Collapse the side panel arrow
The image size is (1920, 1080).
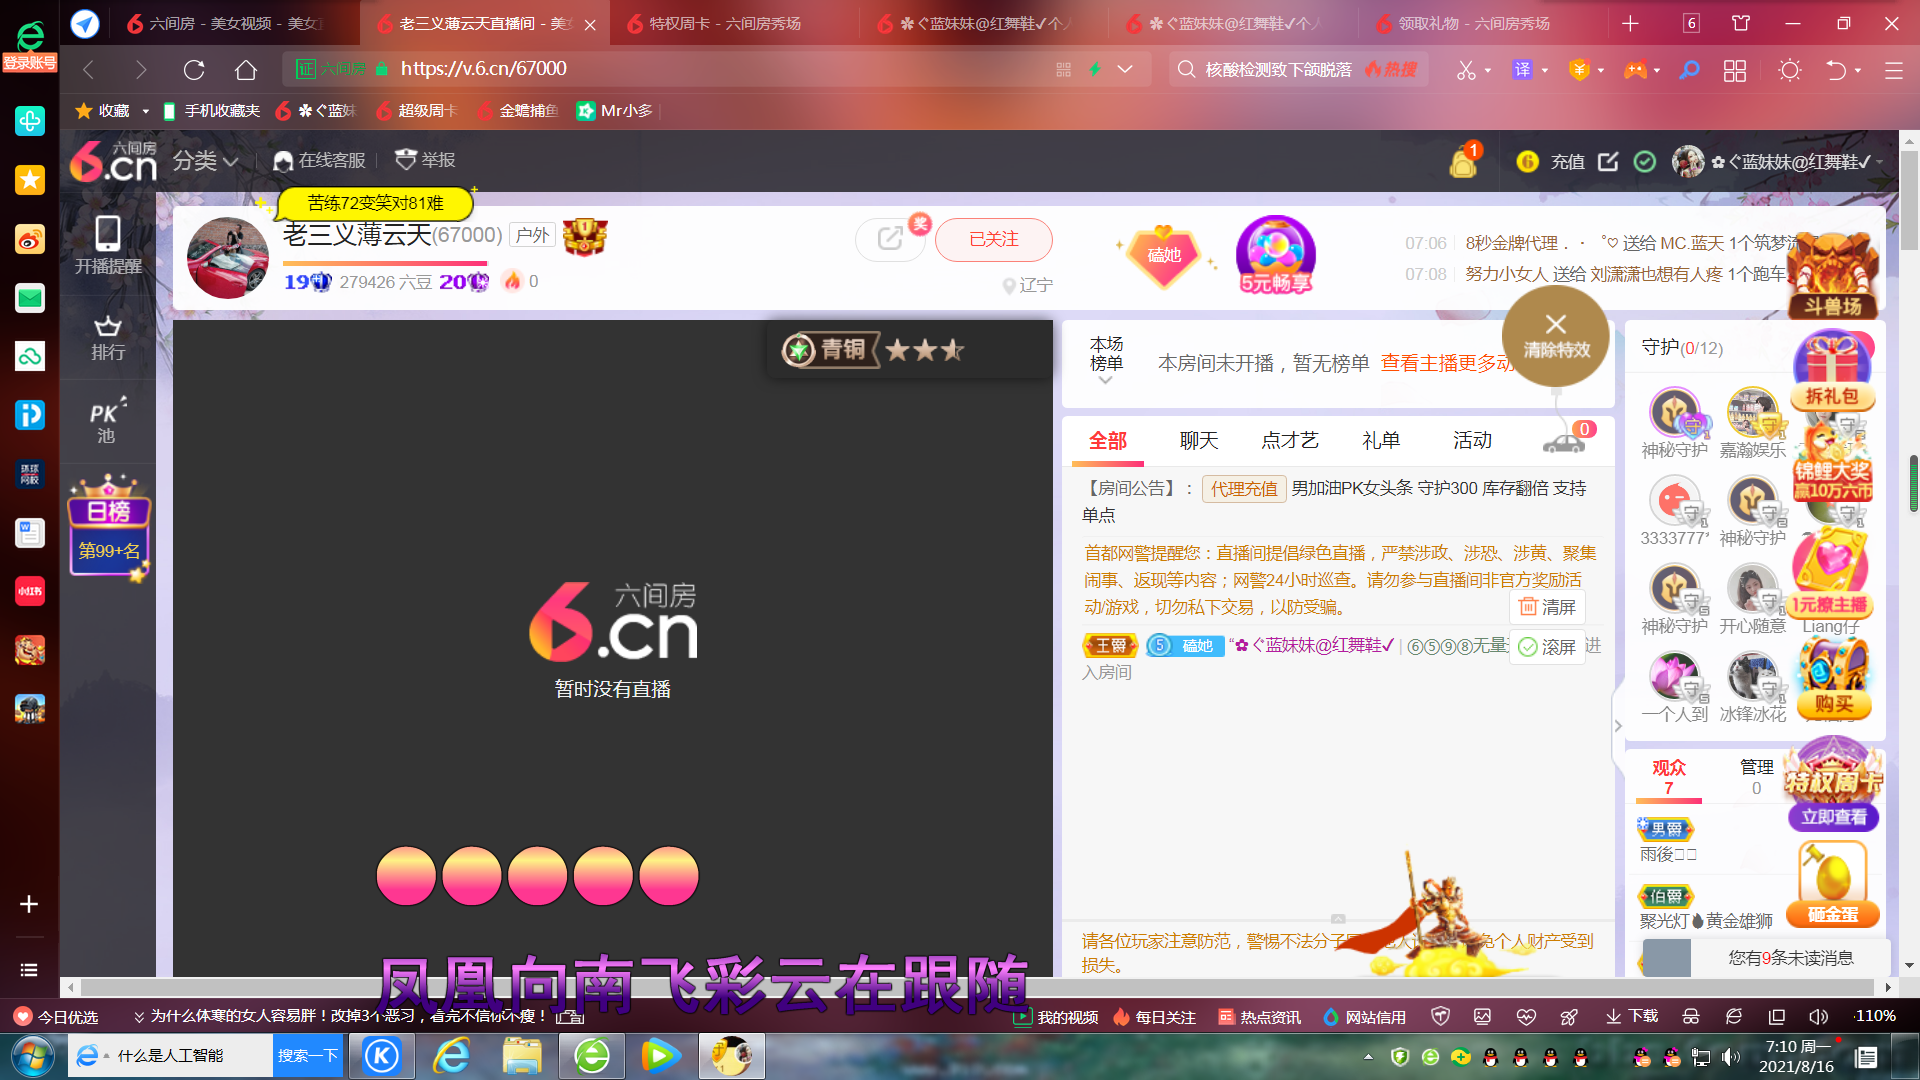coord(1618,727)
